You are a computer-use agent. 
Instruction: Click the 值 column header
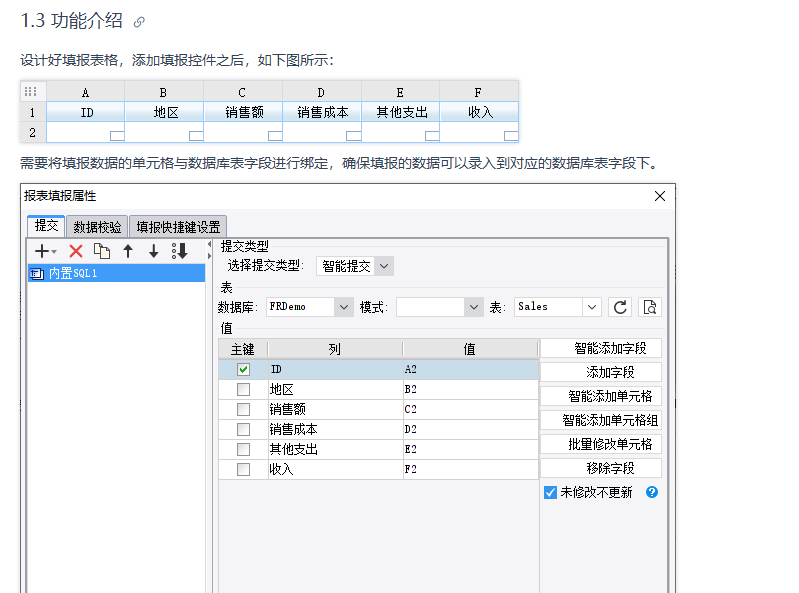[470, 349]
